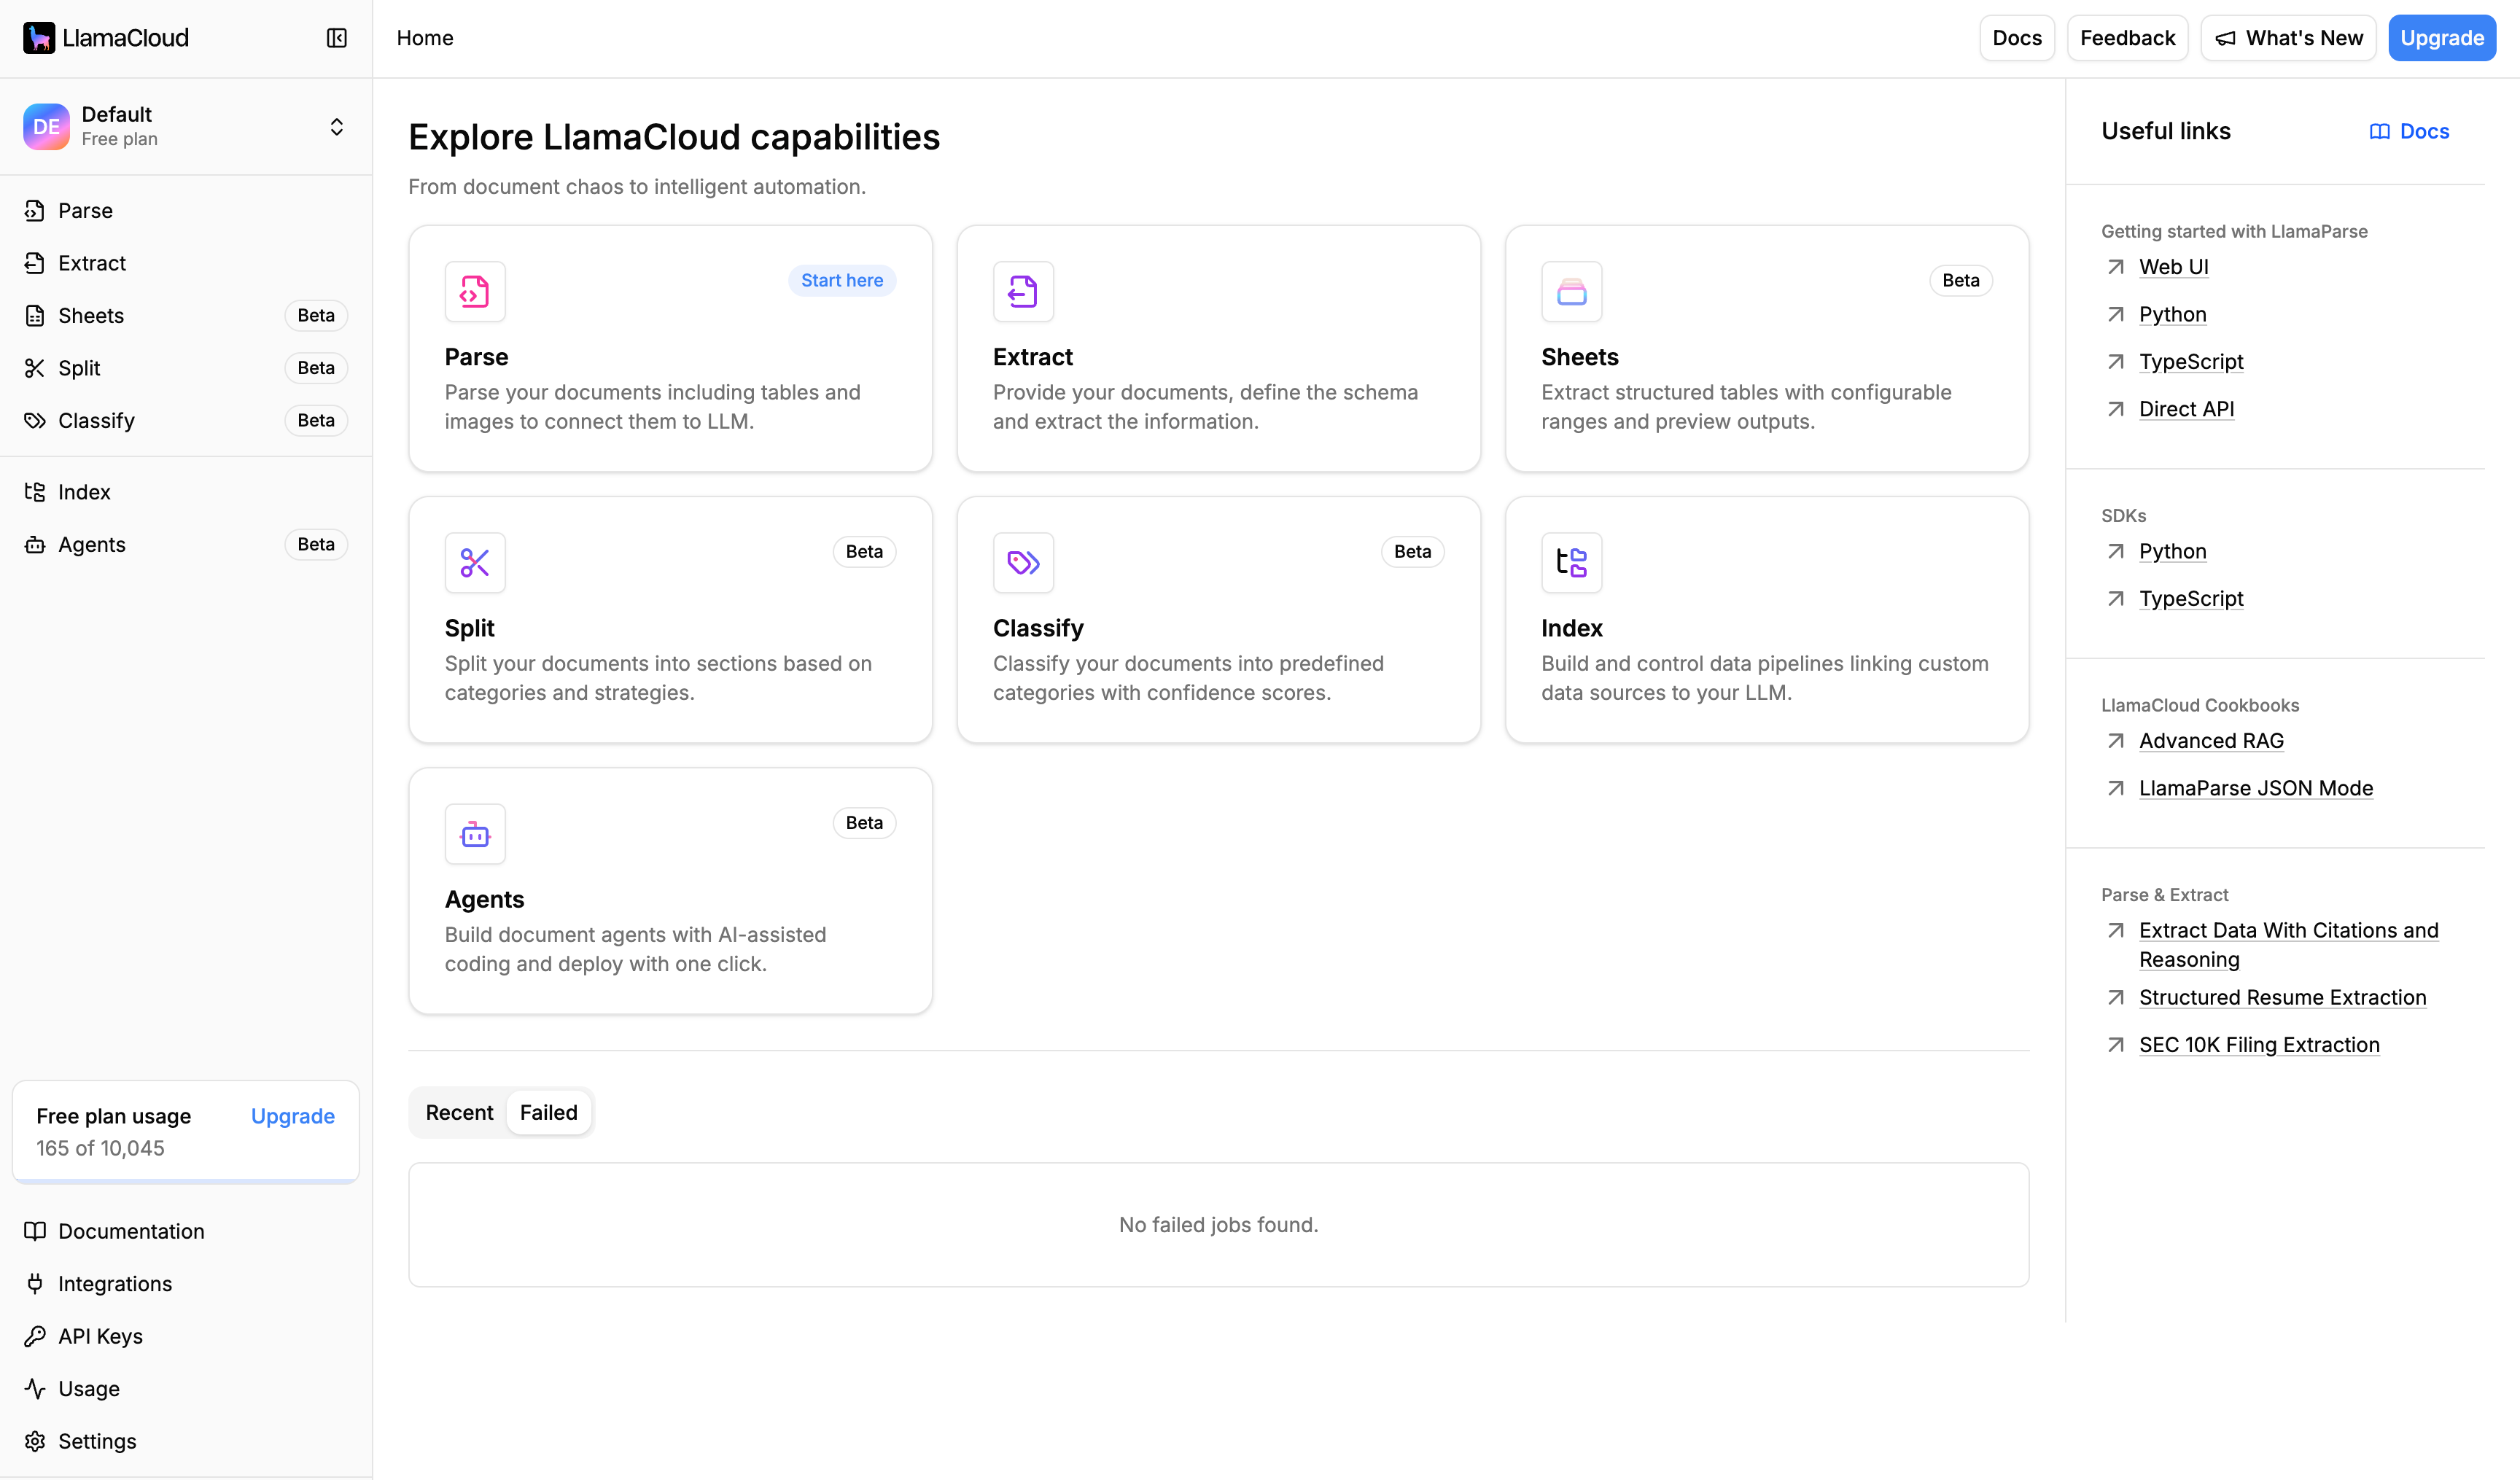This screenshot has width=2520, height=1480.
Task: Open the API Keys sidebar item
Action: point(100,1336)
